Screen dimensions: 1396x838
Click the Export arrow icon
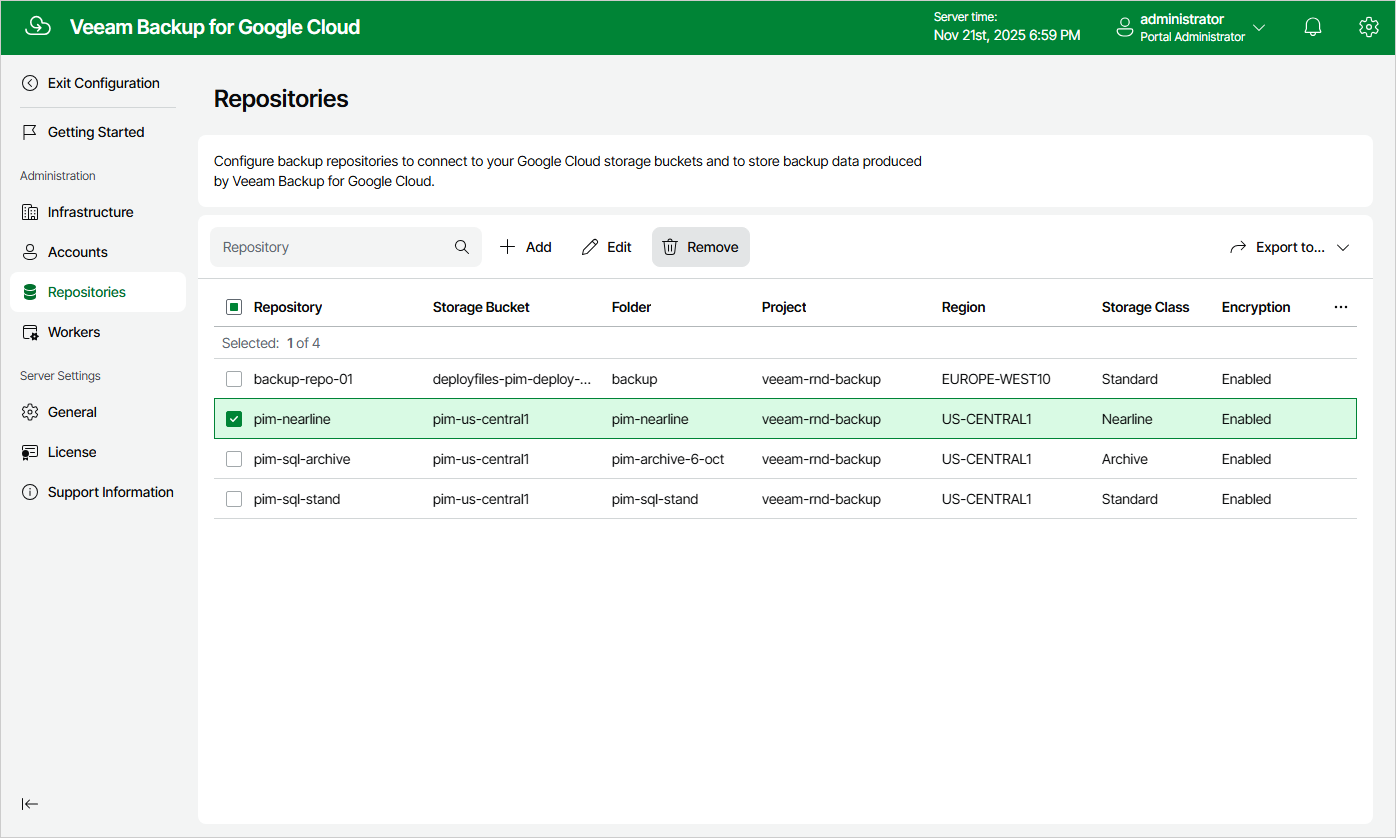1238,247
